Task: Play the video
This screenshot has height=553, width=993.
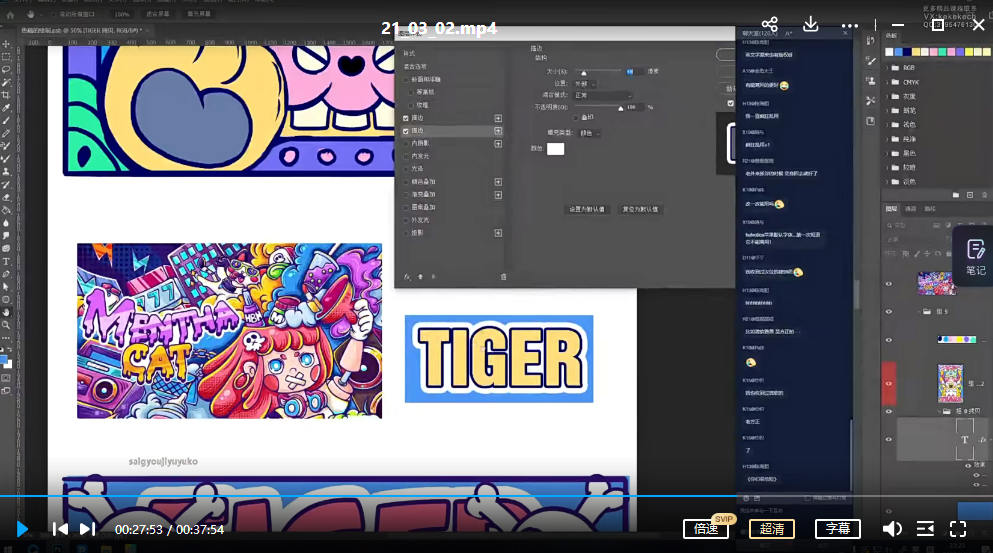Action: click(x=22, y=529)
